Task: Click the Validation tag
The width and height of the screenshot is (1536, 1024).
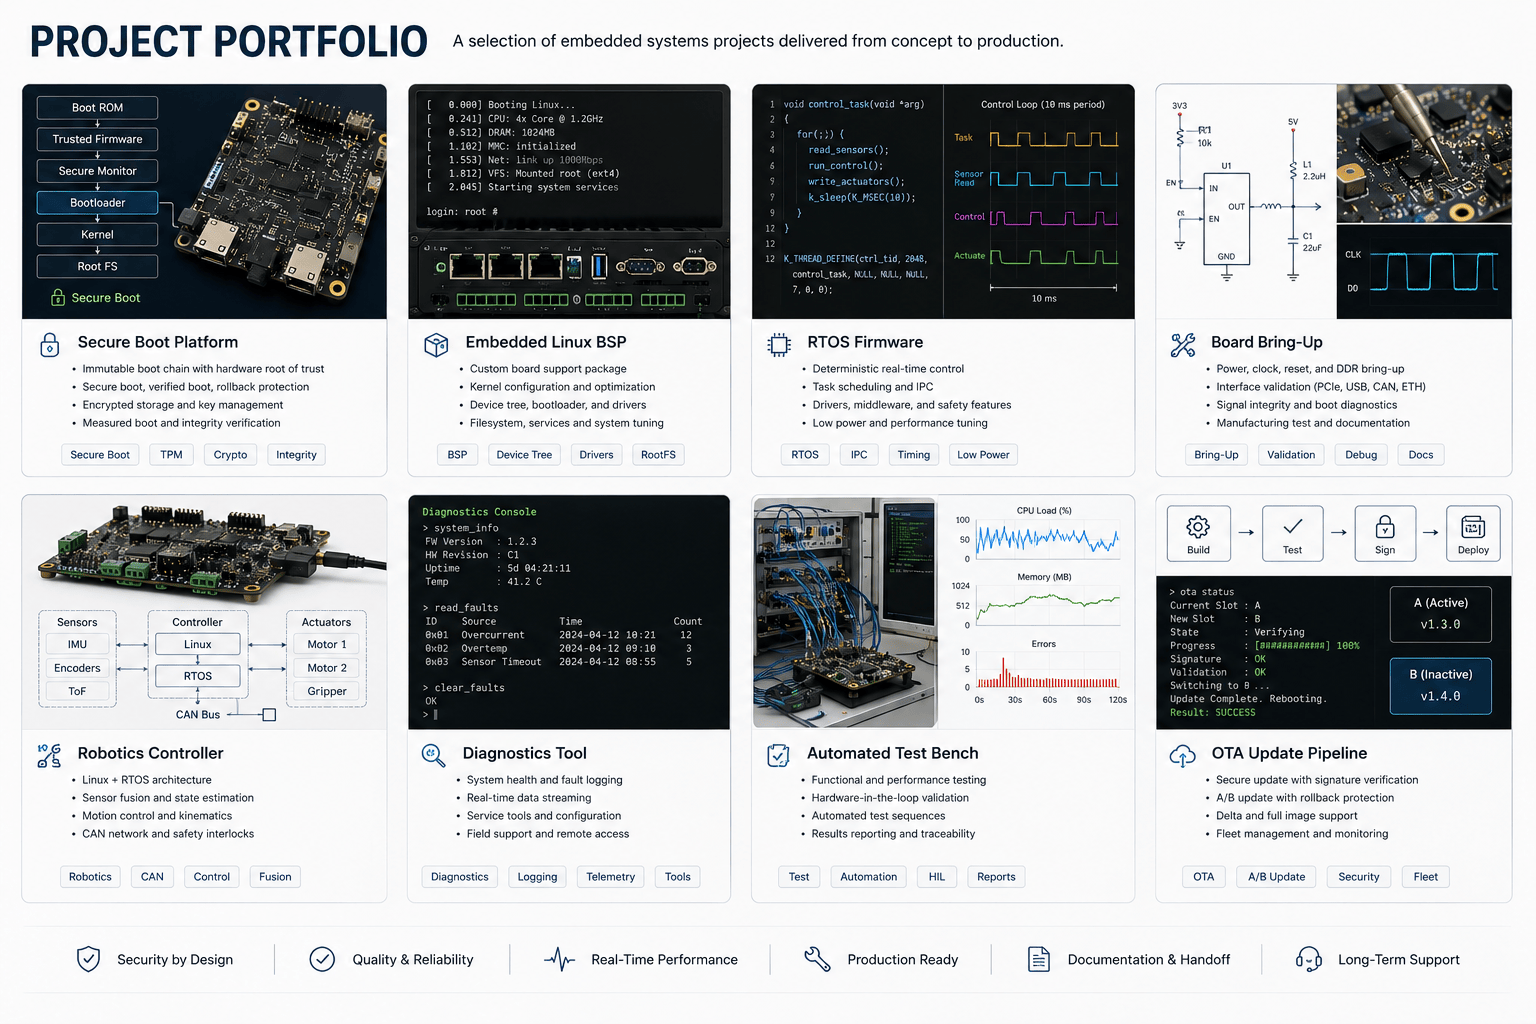Action: 1291,455
